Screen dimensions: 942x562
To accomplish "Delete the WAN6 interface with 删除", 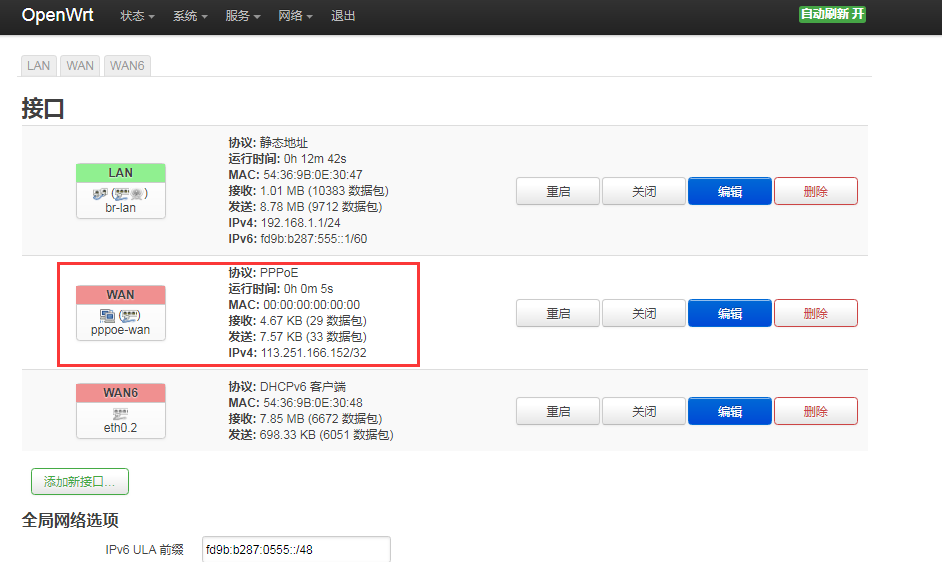I will [x=815, y=411].
